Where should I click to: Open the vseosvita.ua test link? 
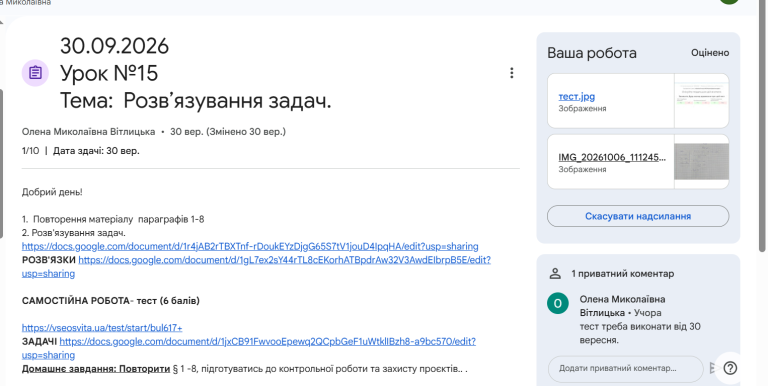pos(102,328)
